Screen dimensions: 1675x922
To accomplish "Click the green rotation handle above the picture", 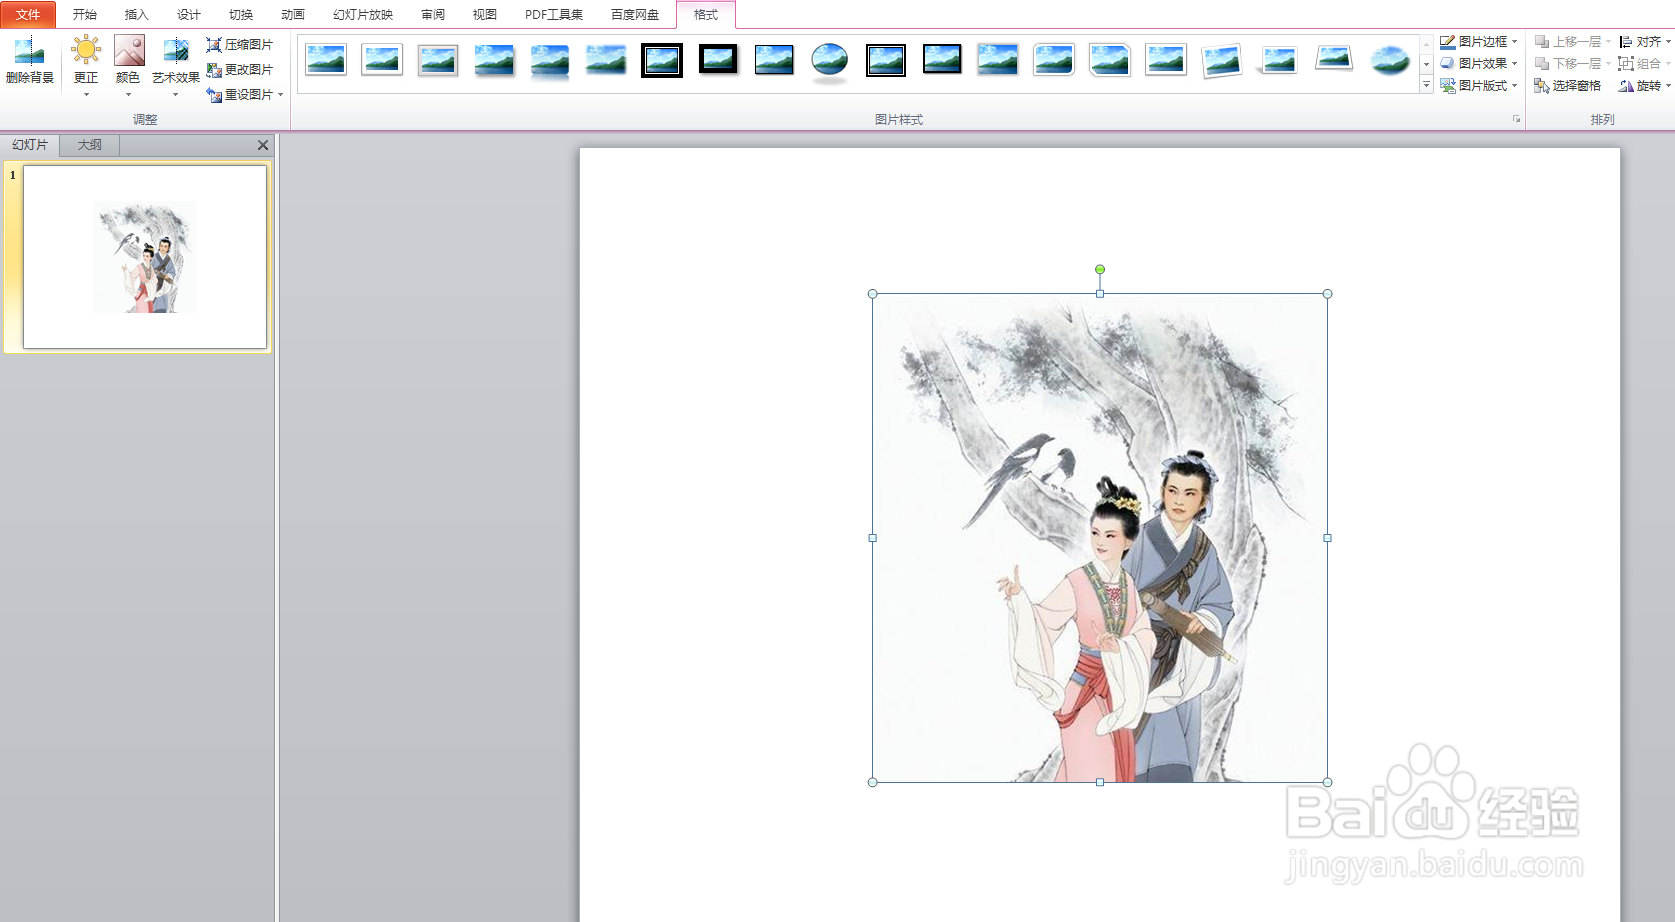I will tap(1100, 269).
